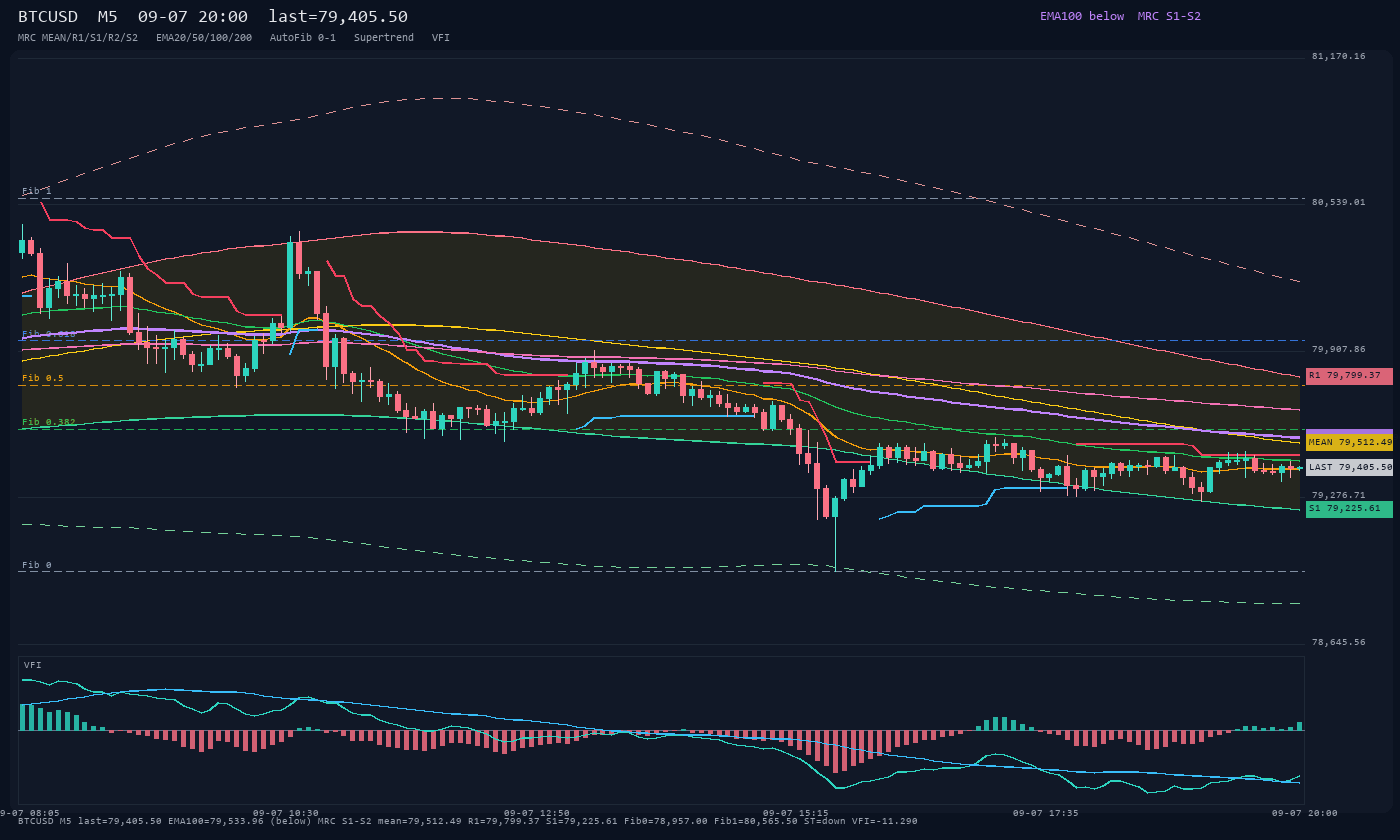Click the '79,907.86' price axis label
Image resolution: width=1400 pixels, height=840 pixels.
(1338, 349)
